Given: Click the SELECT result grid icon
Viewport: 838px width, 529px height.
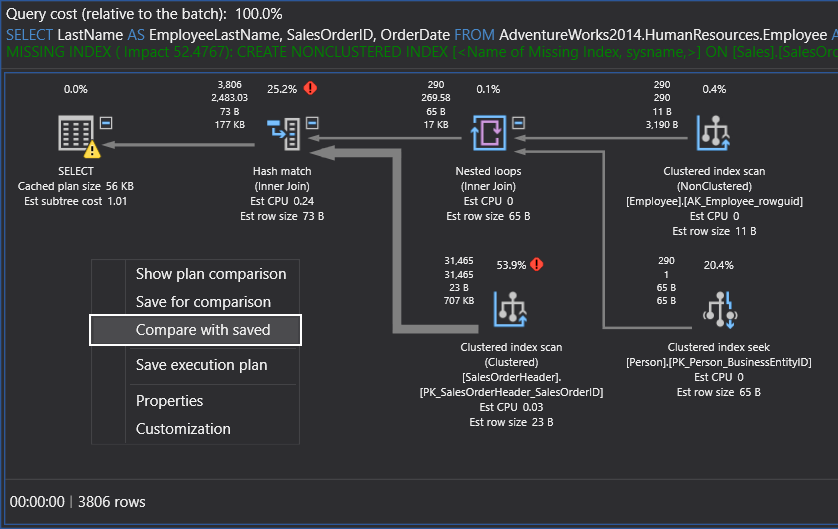Looking at the screenshot, I should click(x=75, y=133).
